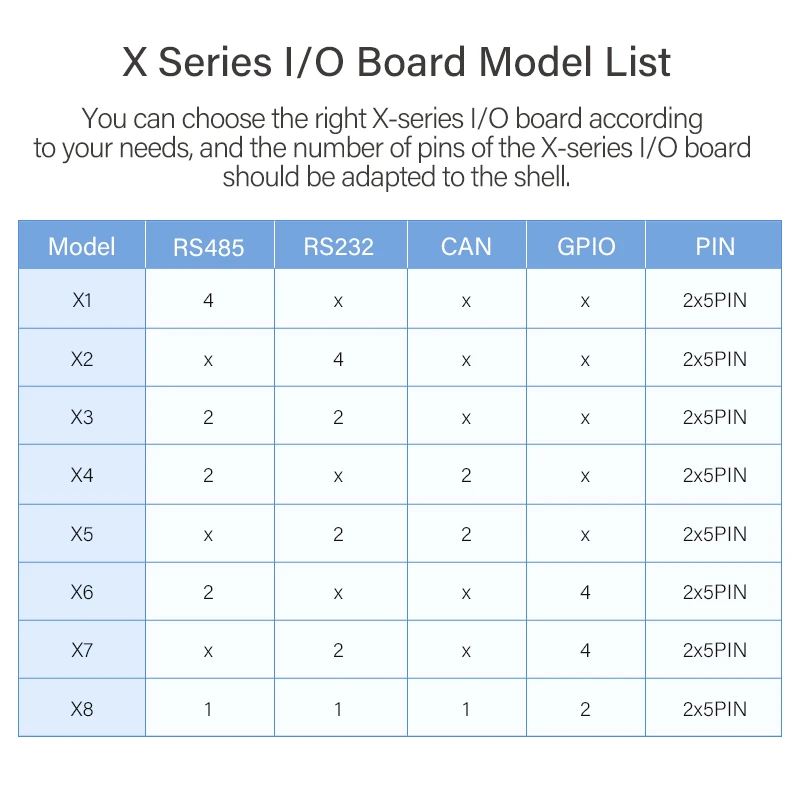Click the X2 RS232 value 4

[x=338, y=359]
